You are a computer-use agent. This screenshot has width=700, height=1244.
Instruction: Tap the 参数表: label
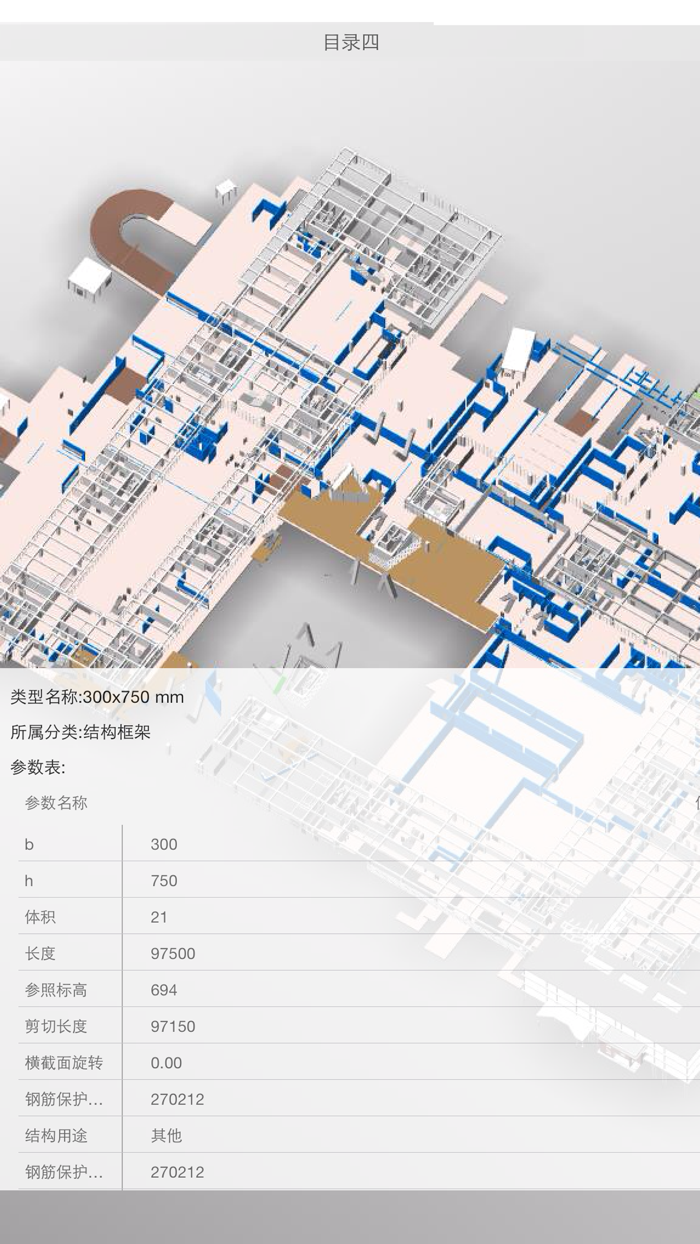(38, 768)
